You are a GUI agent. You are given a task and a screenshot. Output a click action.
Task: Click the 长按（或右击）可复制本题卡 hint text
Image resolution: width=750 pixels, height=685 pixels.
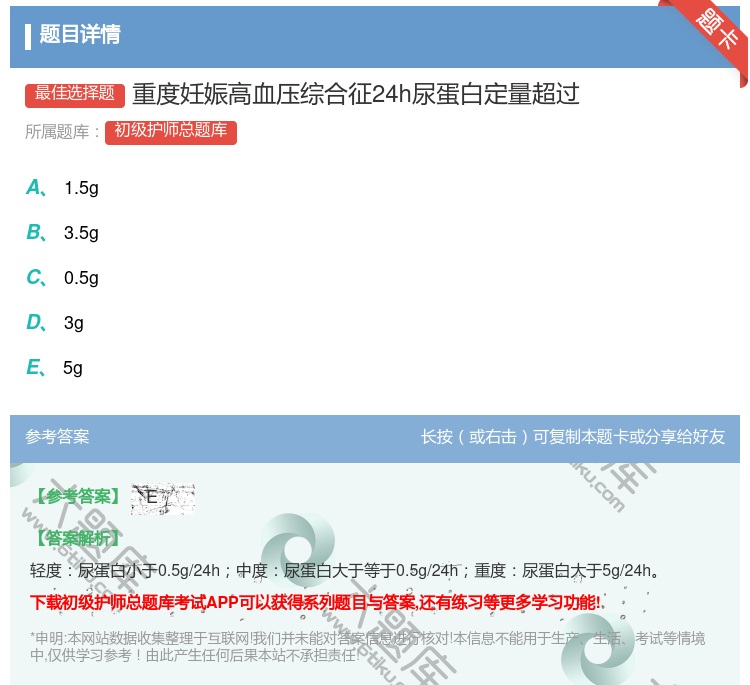[573, 436]
